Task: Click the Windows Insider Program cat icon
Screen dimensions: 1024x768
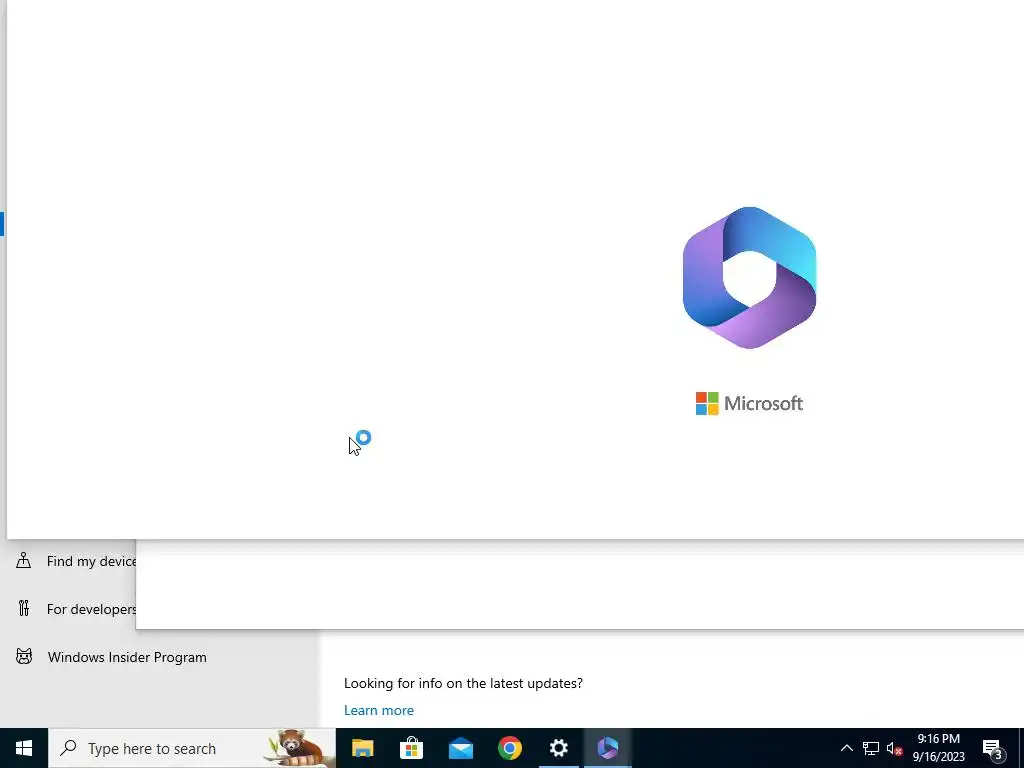Action: pos(24,656)
